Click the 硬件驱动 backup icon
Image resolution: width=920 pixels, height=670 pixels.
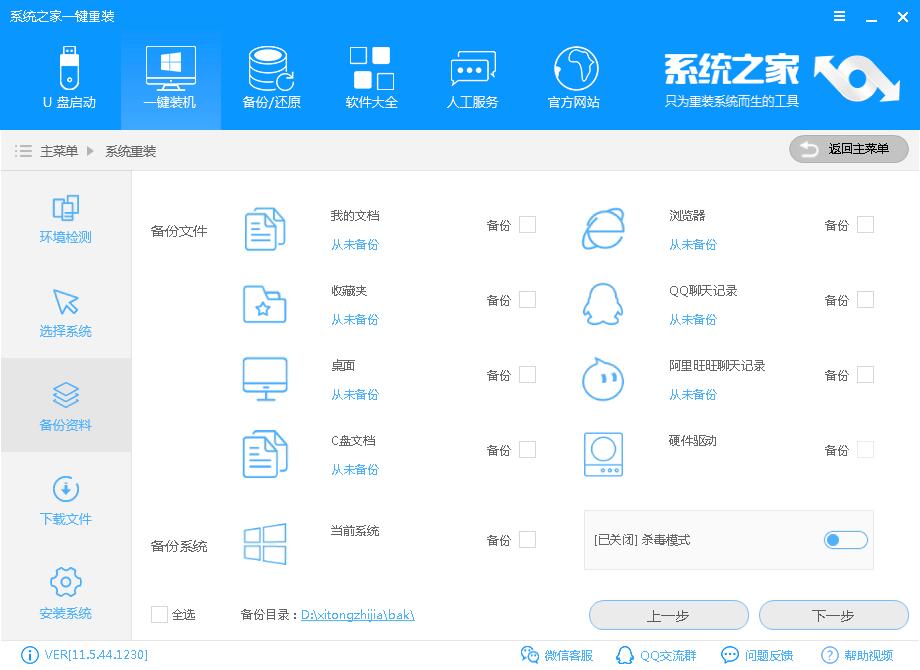[602, 453]
